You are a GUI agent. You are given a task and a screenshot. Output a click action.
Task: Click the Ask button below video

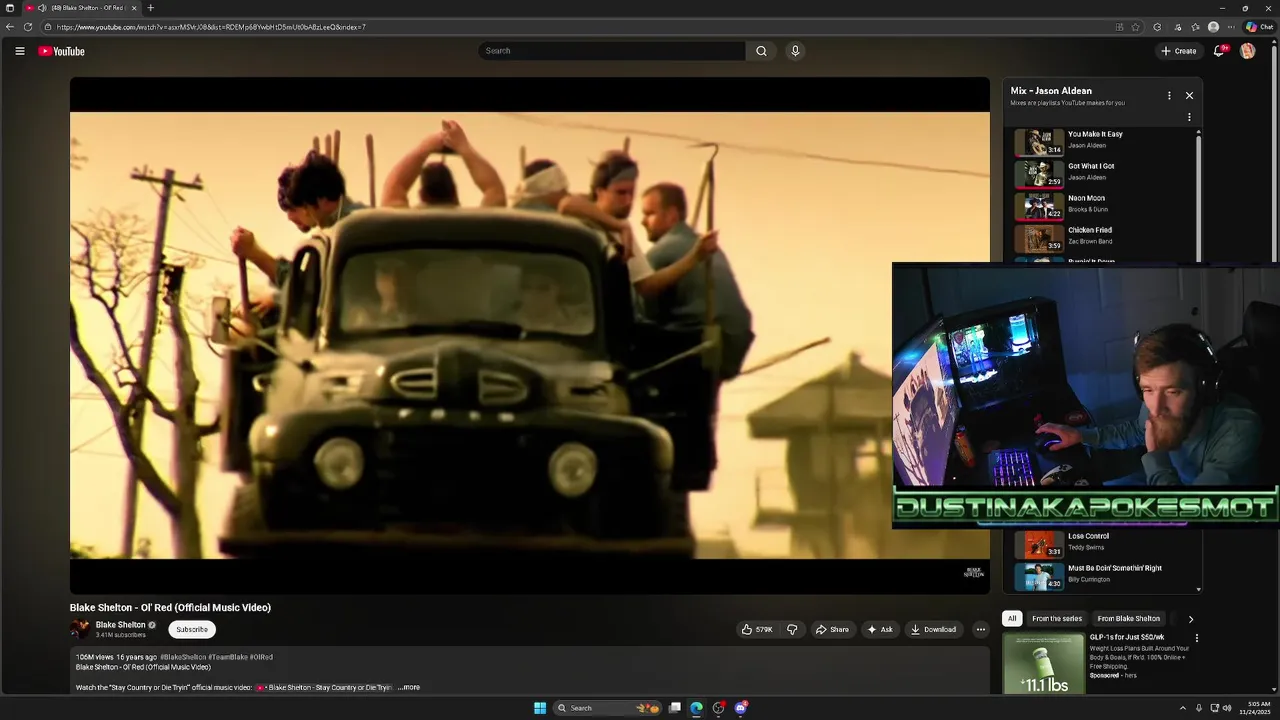click(880, 629)
